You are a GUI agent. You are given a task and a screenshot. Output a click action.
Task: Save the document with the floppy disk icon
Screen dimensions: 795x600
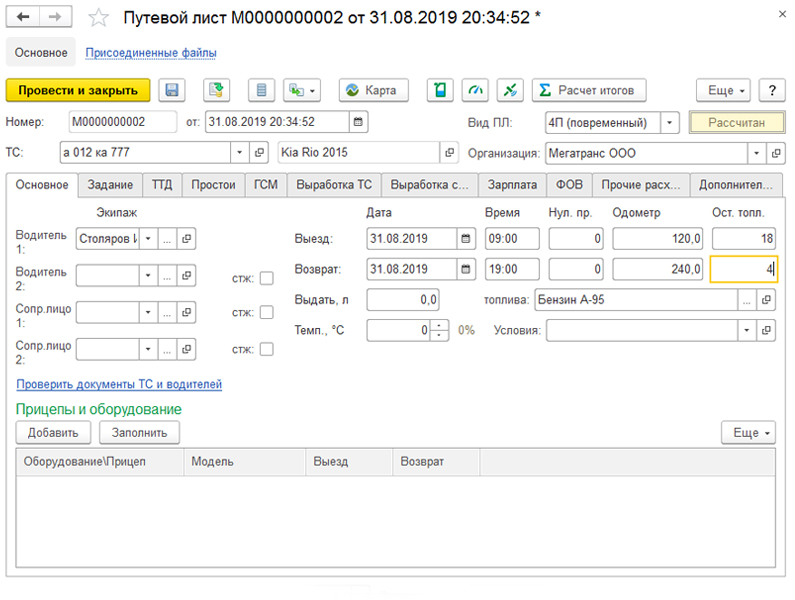[x=172, y=90]
